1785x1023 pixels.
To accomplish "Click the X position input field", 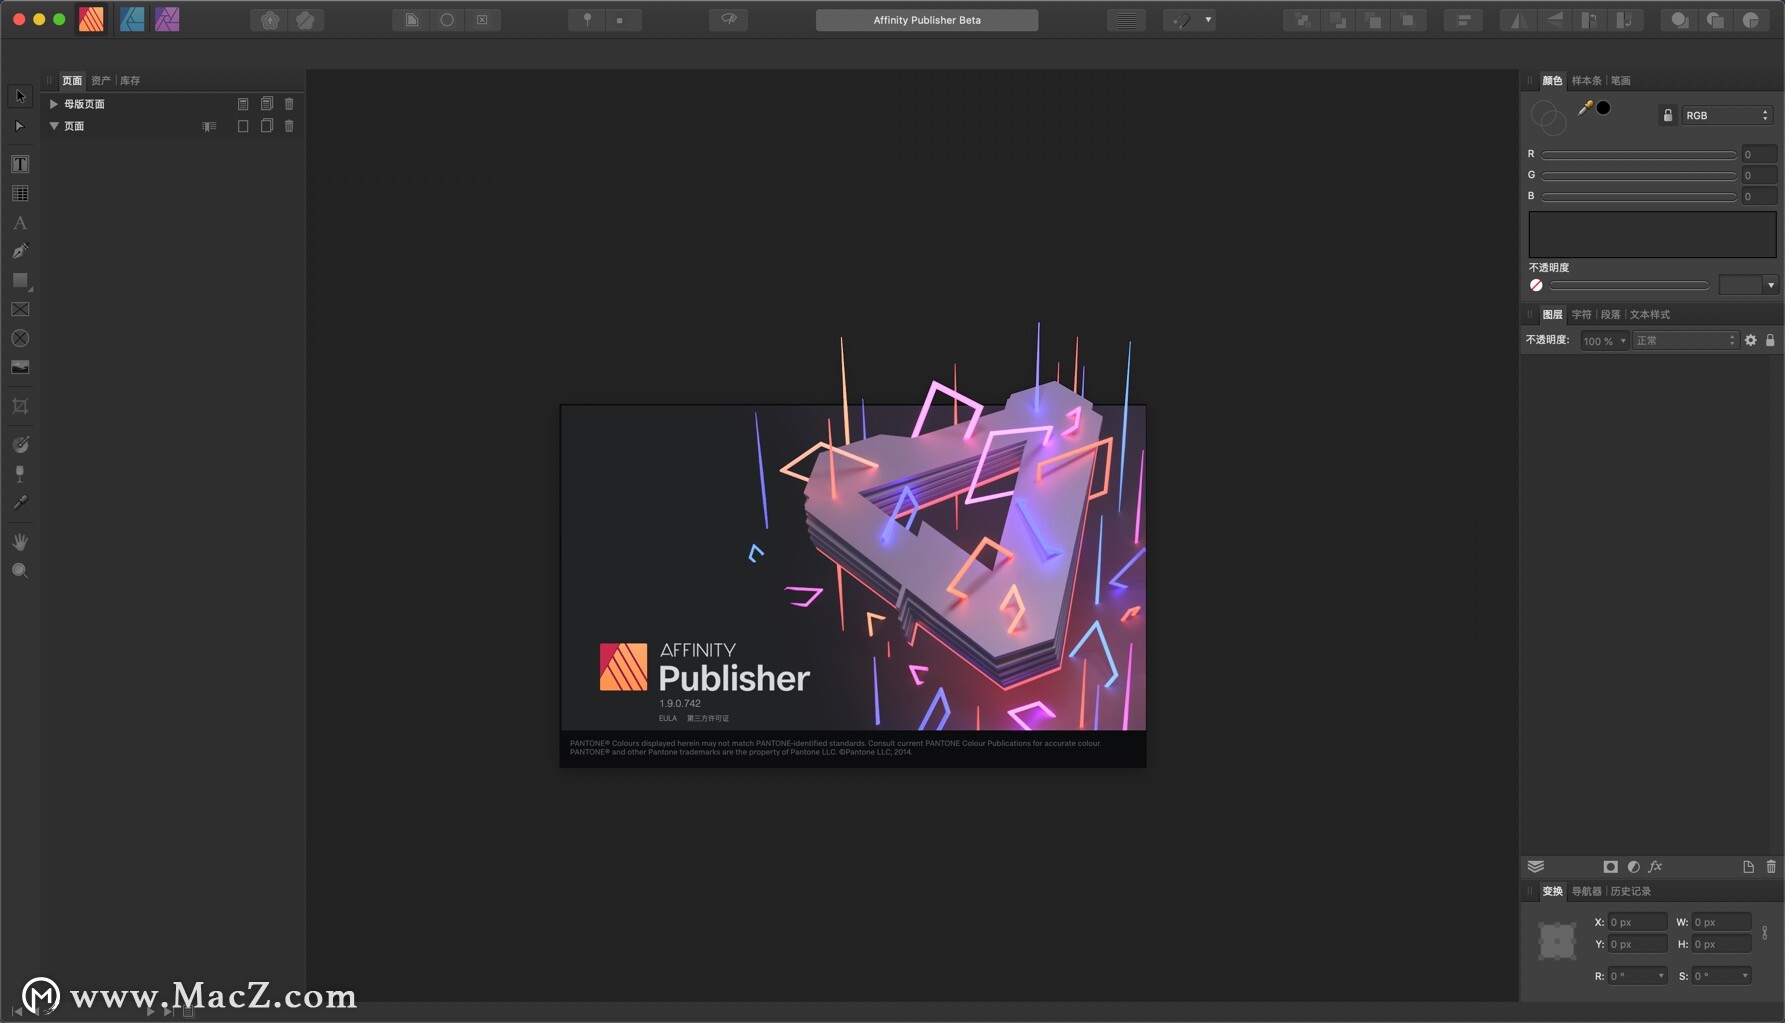I will click(1637, 922).
